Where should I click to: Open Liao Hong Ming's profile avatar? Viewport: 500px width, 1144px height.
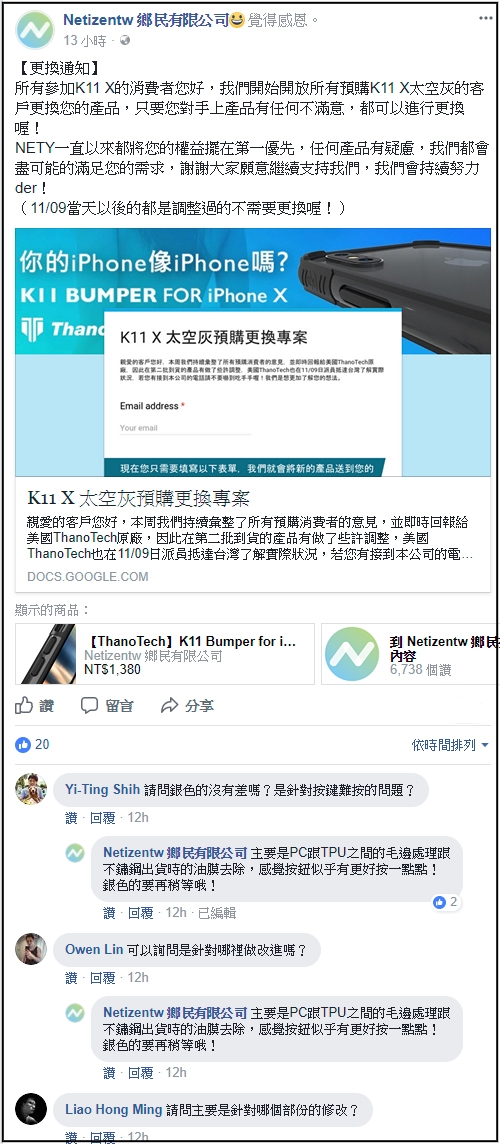click(31, 1108)
